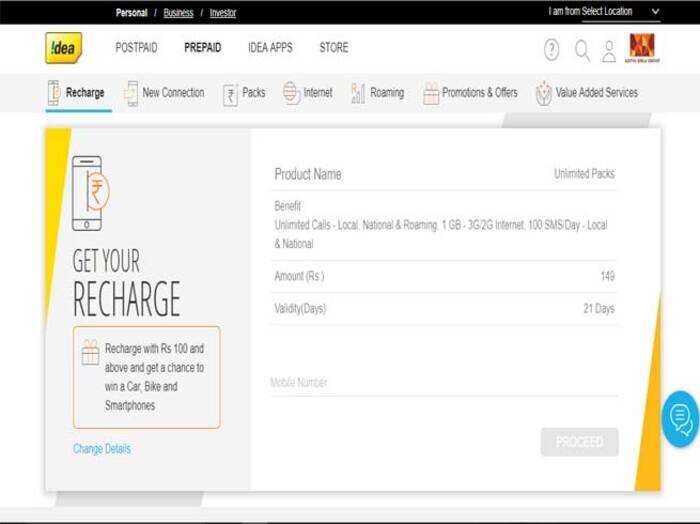Select the Recharge tab
The height and width of the screenshot is (524, 700).
pos(78,93)
